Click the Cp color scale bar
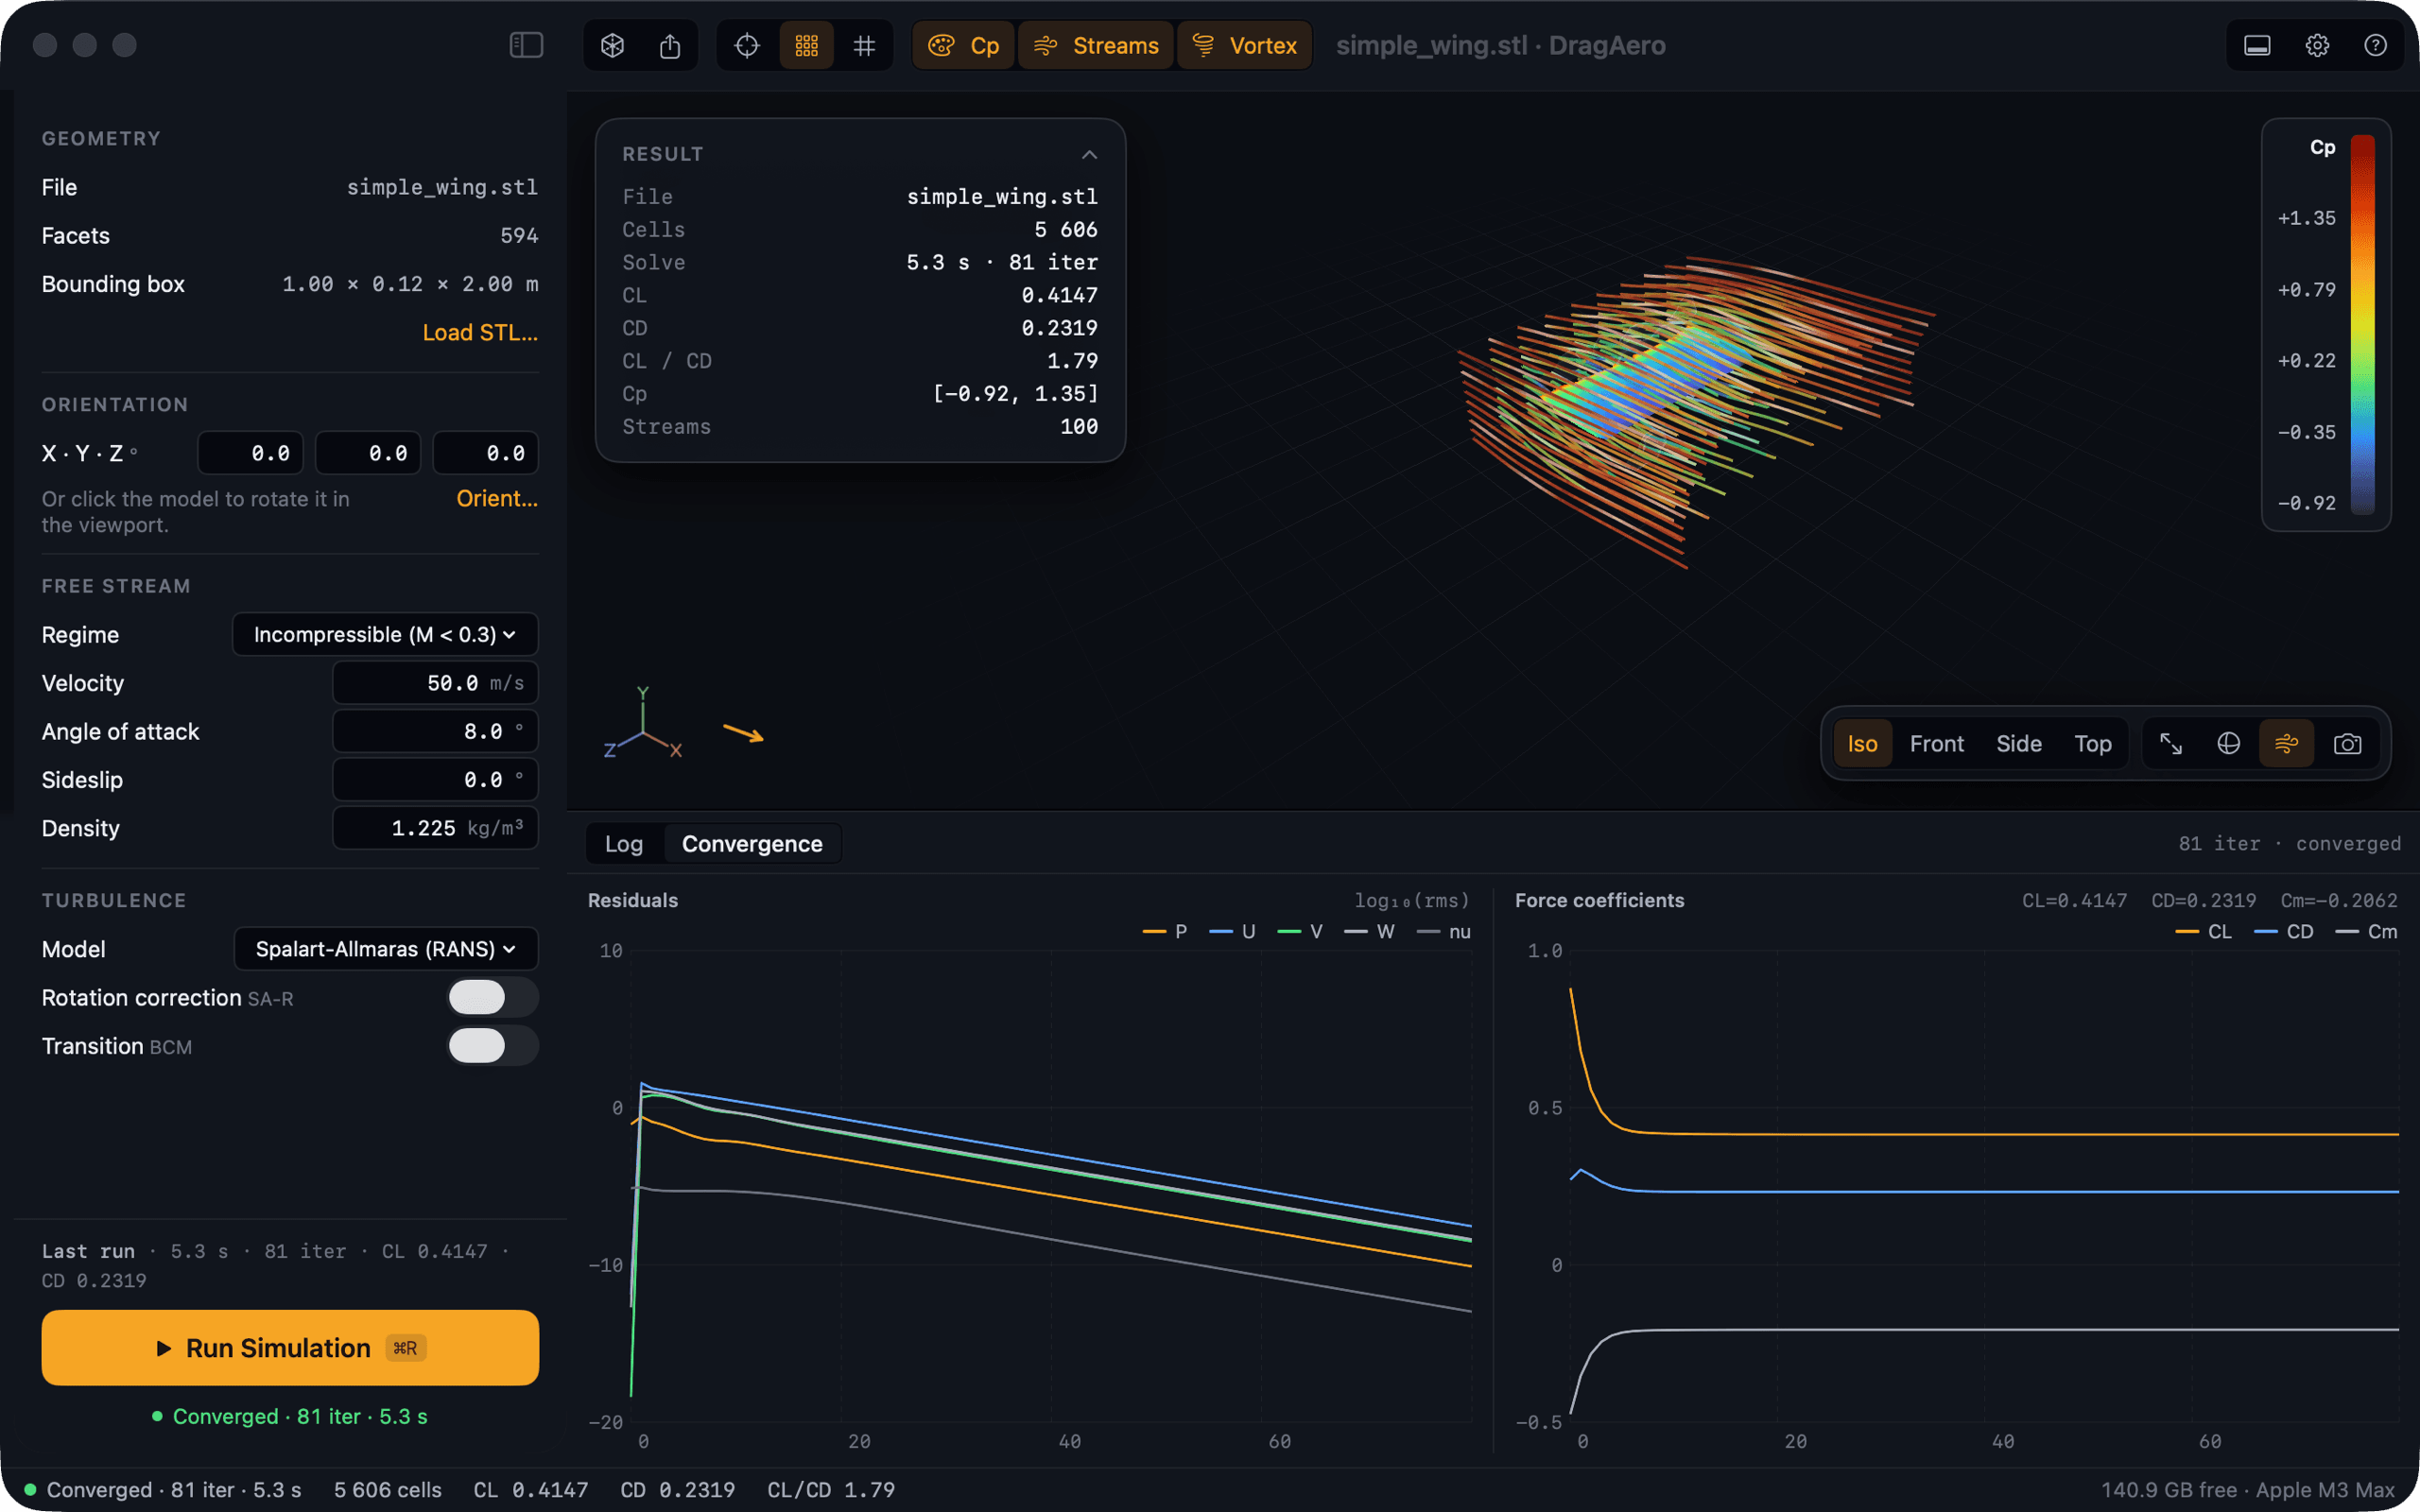2420x1512 pixels. pyautogui.click(x=2362, y=325)
